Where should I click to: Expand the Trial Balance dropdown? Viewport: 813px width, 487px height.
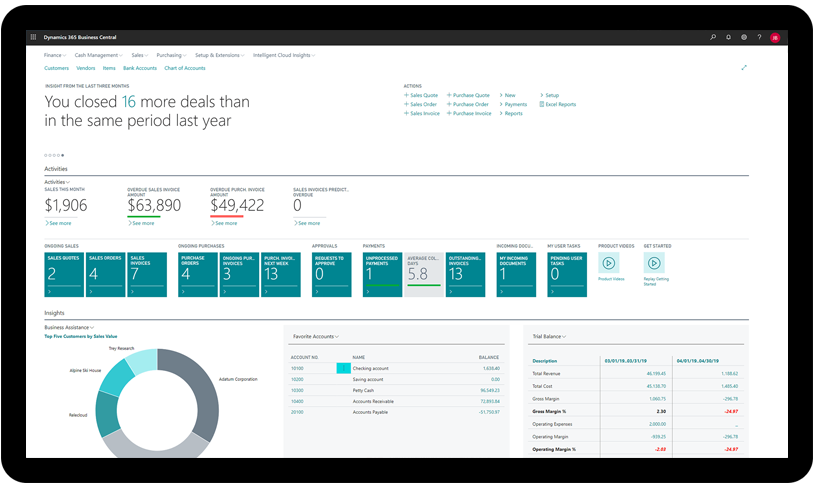[x=549, y=337]
